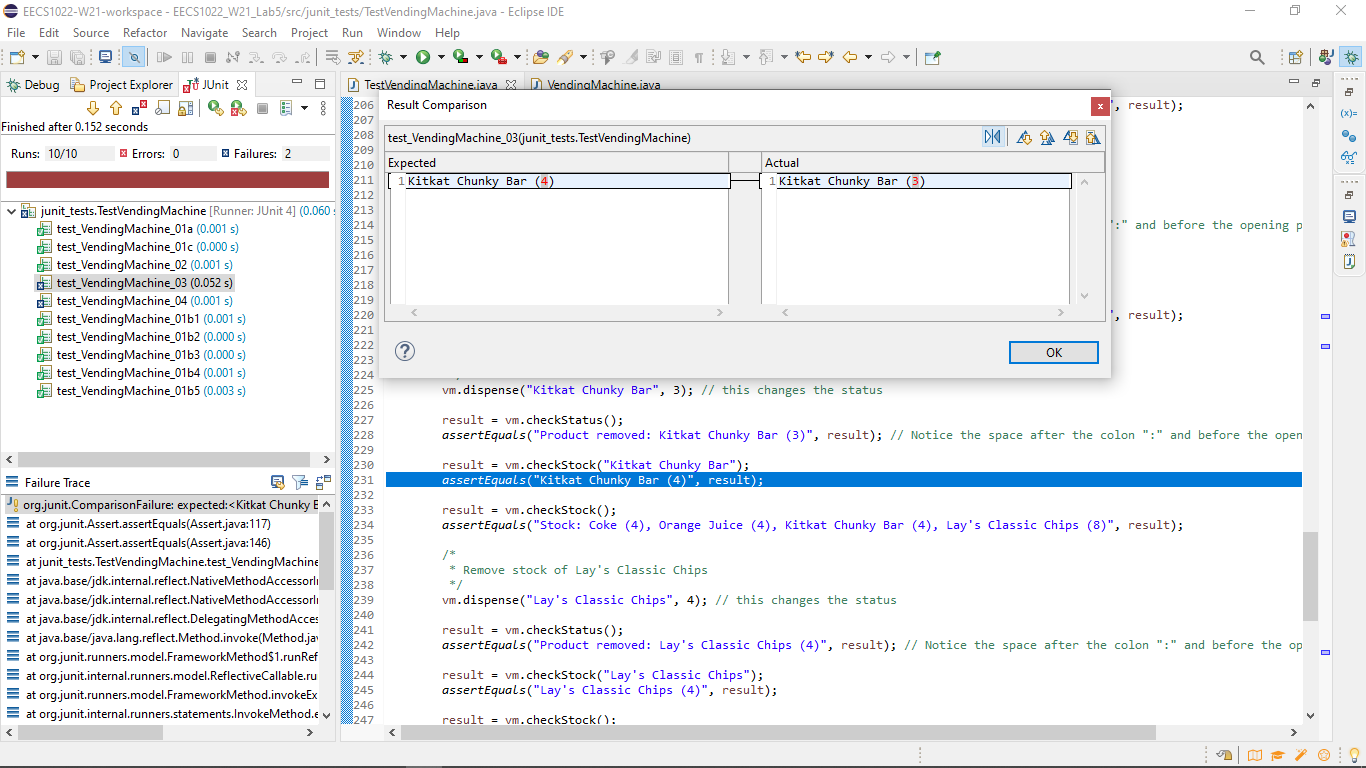This screenshot has height=768, width=1366.
Task: Open the File menu
Action: (x=16, y=32)
